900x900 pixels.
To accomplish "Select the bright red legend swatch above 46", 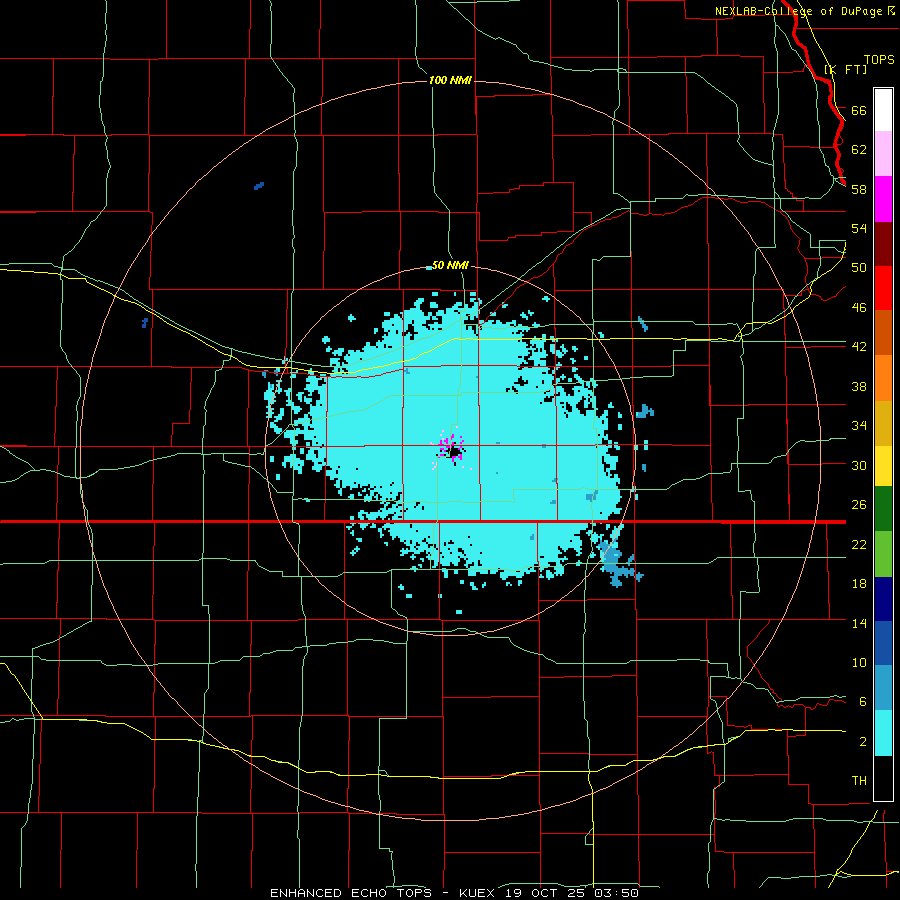I will 883,288.
